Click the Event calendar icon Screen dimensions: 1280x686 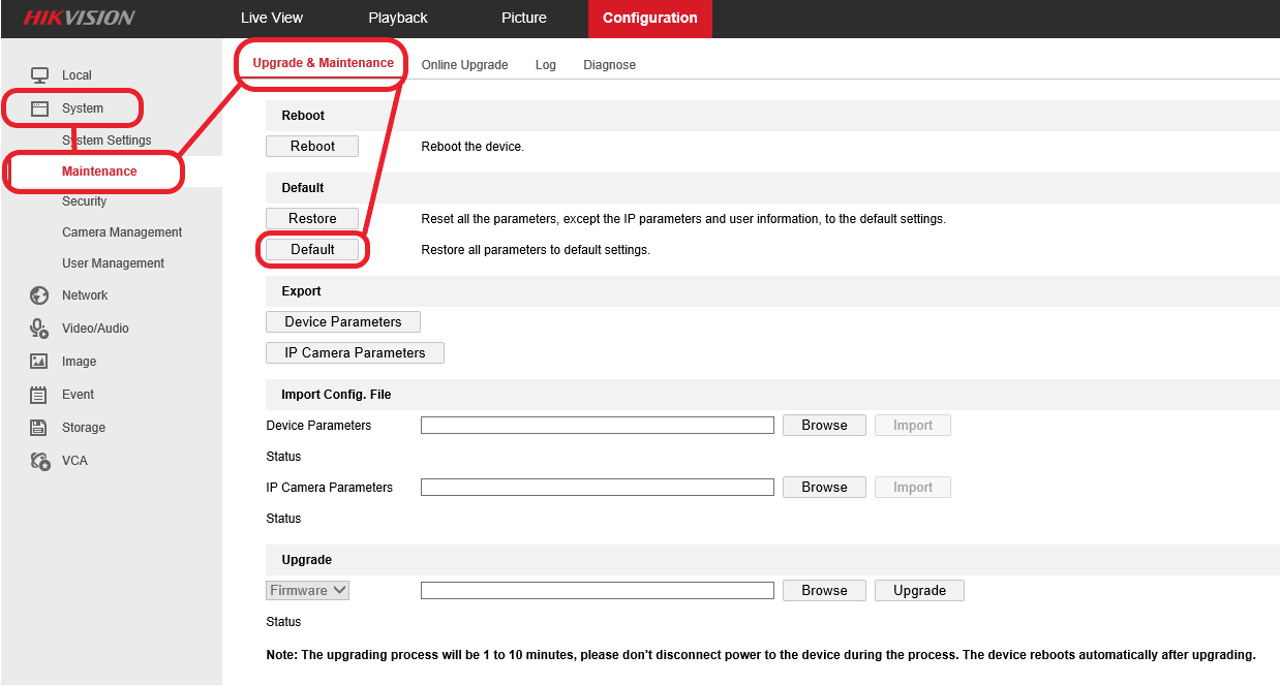point(40,394)
